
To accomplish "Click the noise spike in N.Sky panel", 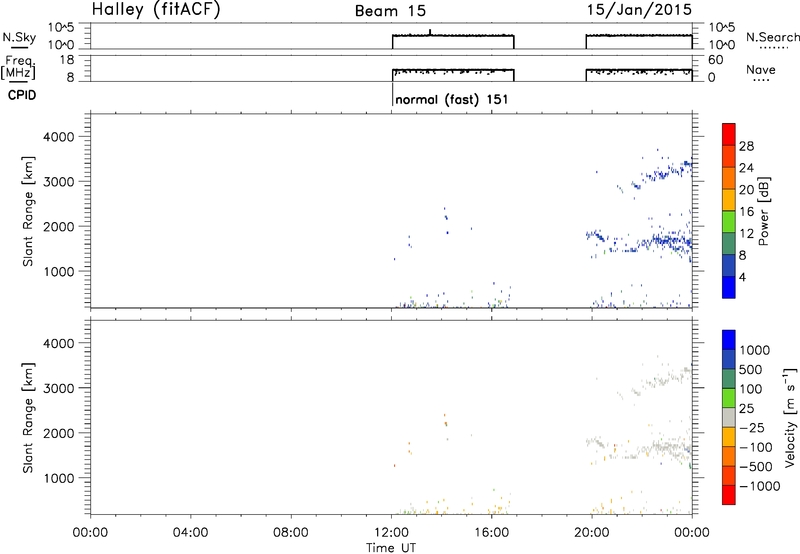I will (x=430, y=32).
